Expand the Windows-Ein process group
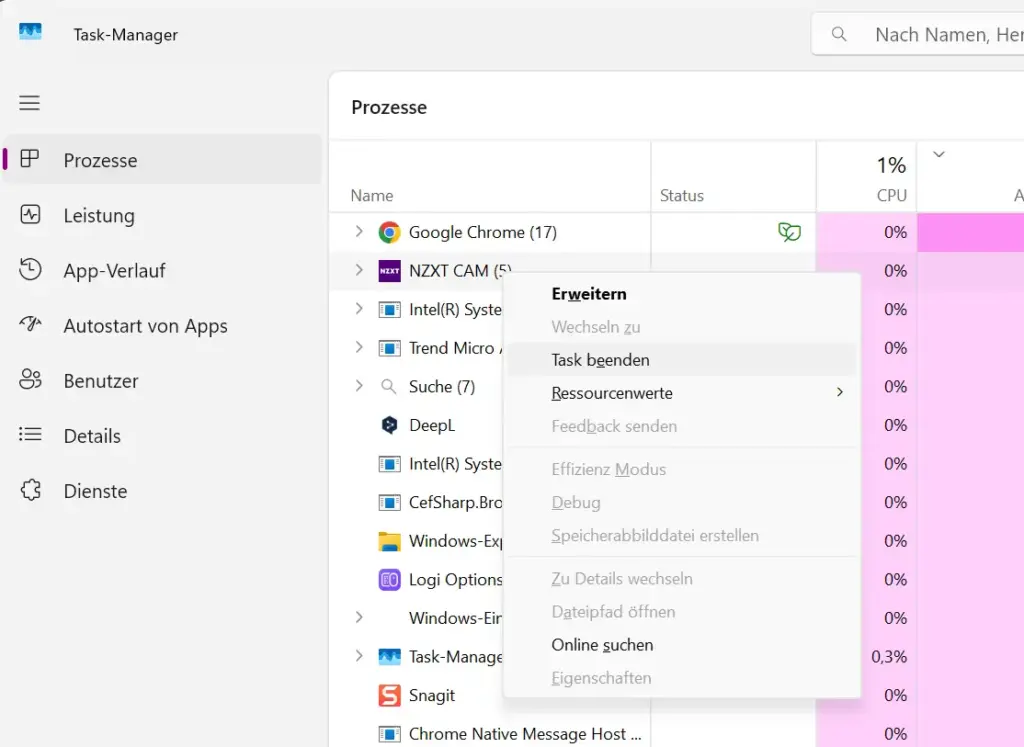Screen dimensions: 1024x747 pos(359,617)
